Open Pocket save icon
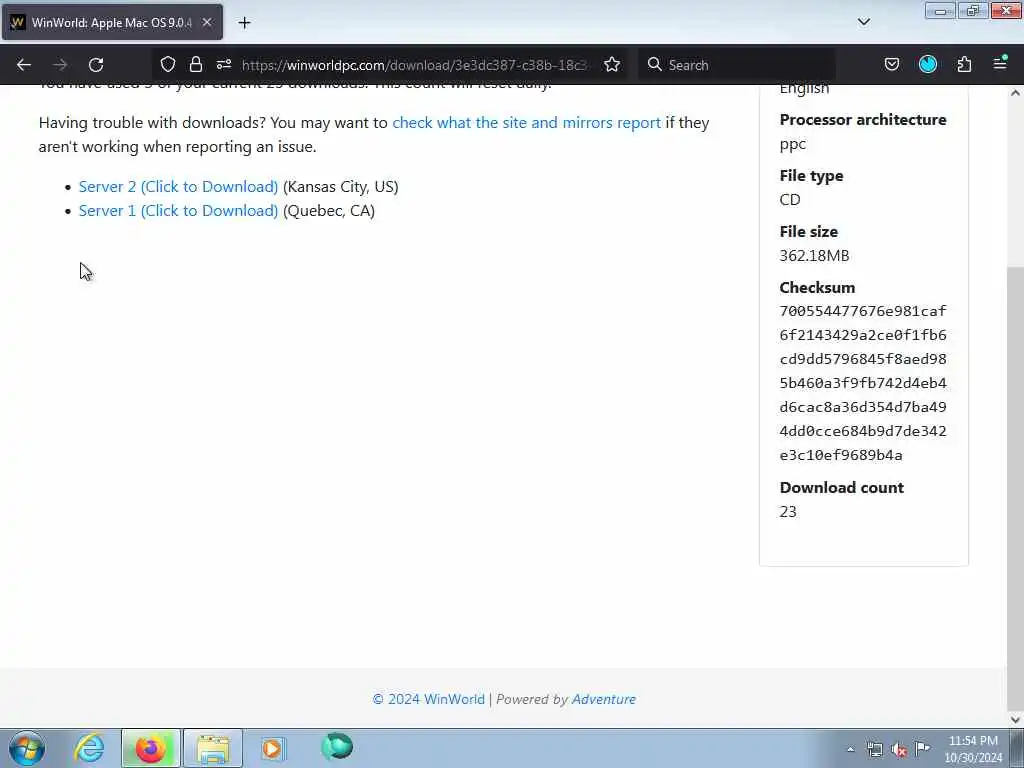Screen dimensions: 1024x768 tap(891, 64)
